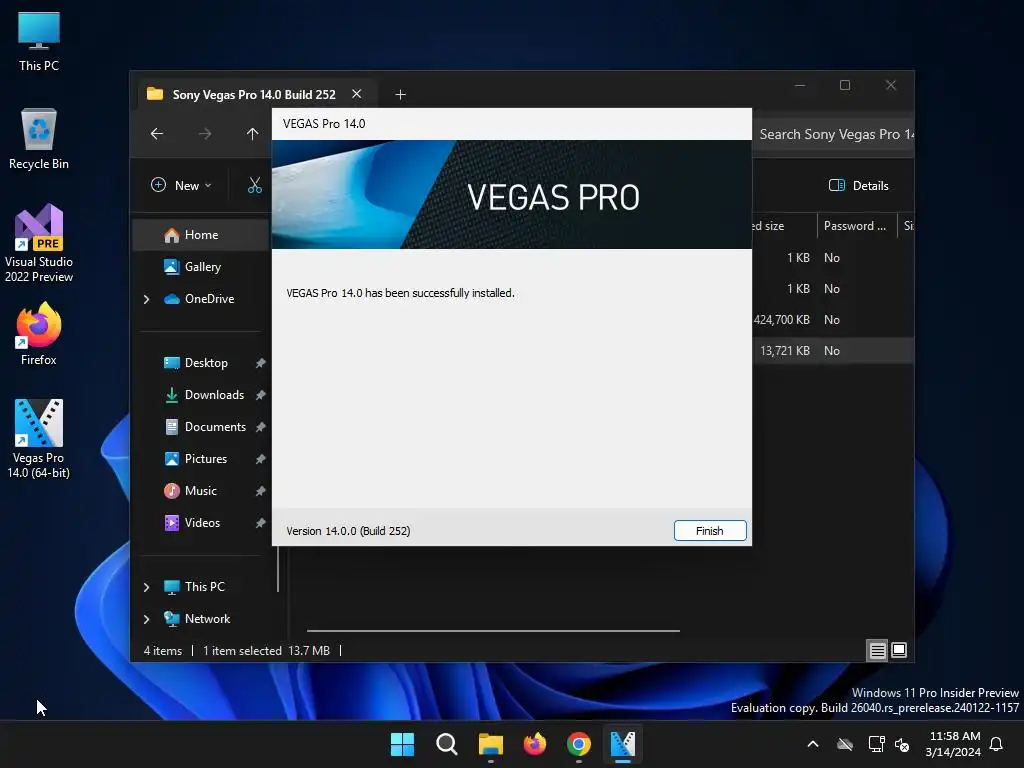Close the Sony Vegas Pro Explorer tab
This screenshot has width=1024, height=768.
click(x=357, y=94)
